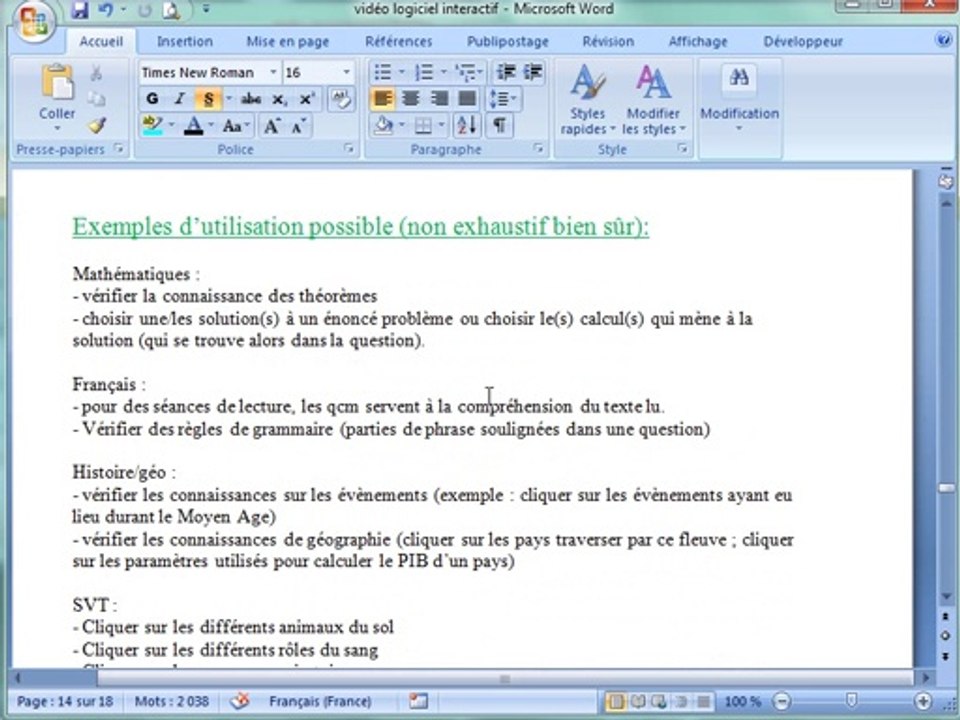Image resolution: width=960 pixels, height=720 pixels.
Task: Zoom out with the minus button
Action: point(782,701)
